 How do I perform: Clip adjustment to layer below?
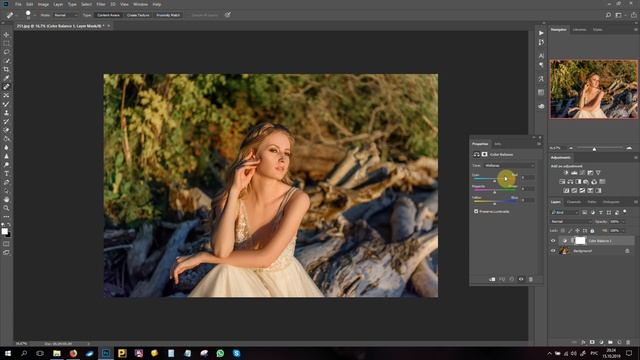click(x=492, y=279)
